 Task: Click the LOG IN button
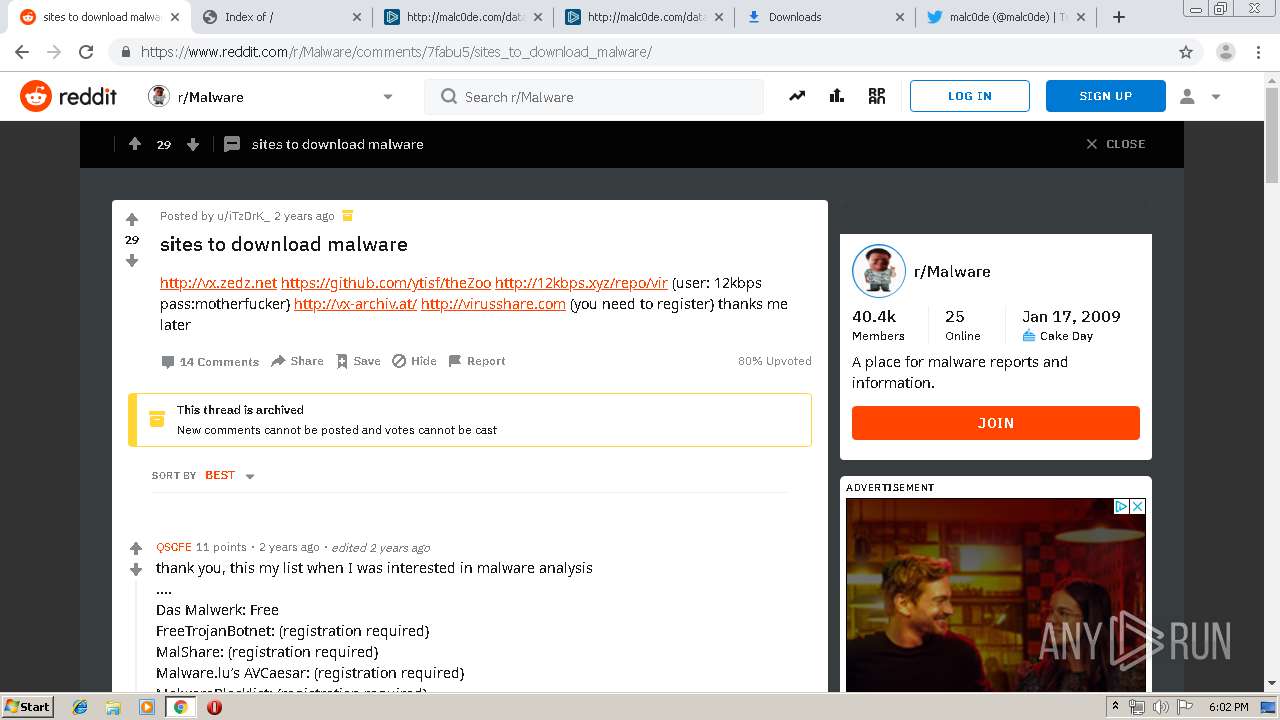pos(970,96)
